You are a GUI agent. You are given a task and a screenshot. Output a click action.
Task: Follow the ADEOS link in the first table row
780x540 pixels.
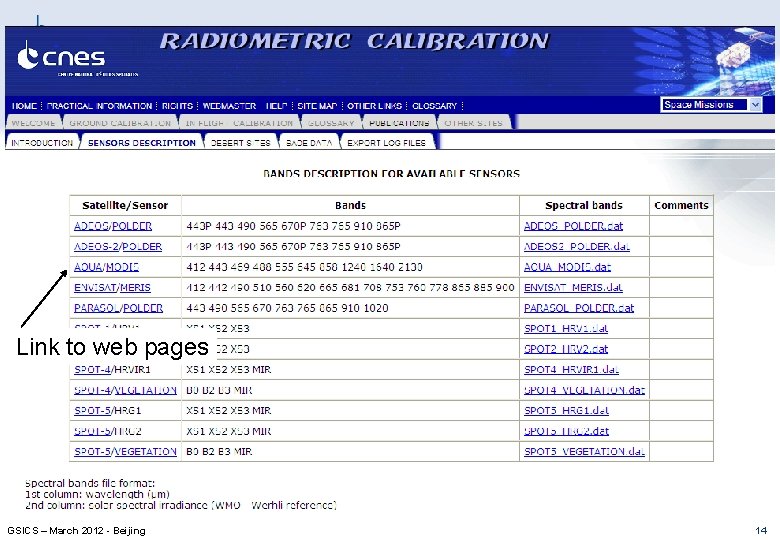click(x=92, y=226)
